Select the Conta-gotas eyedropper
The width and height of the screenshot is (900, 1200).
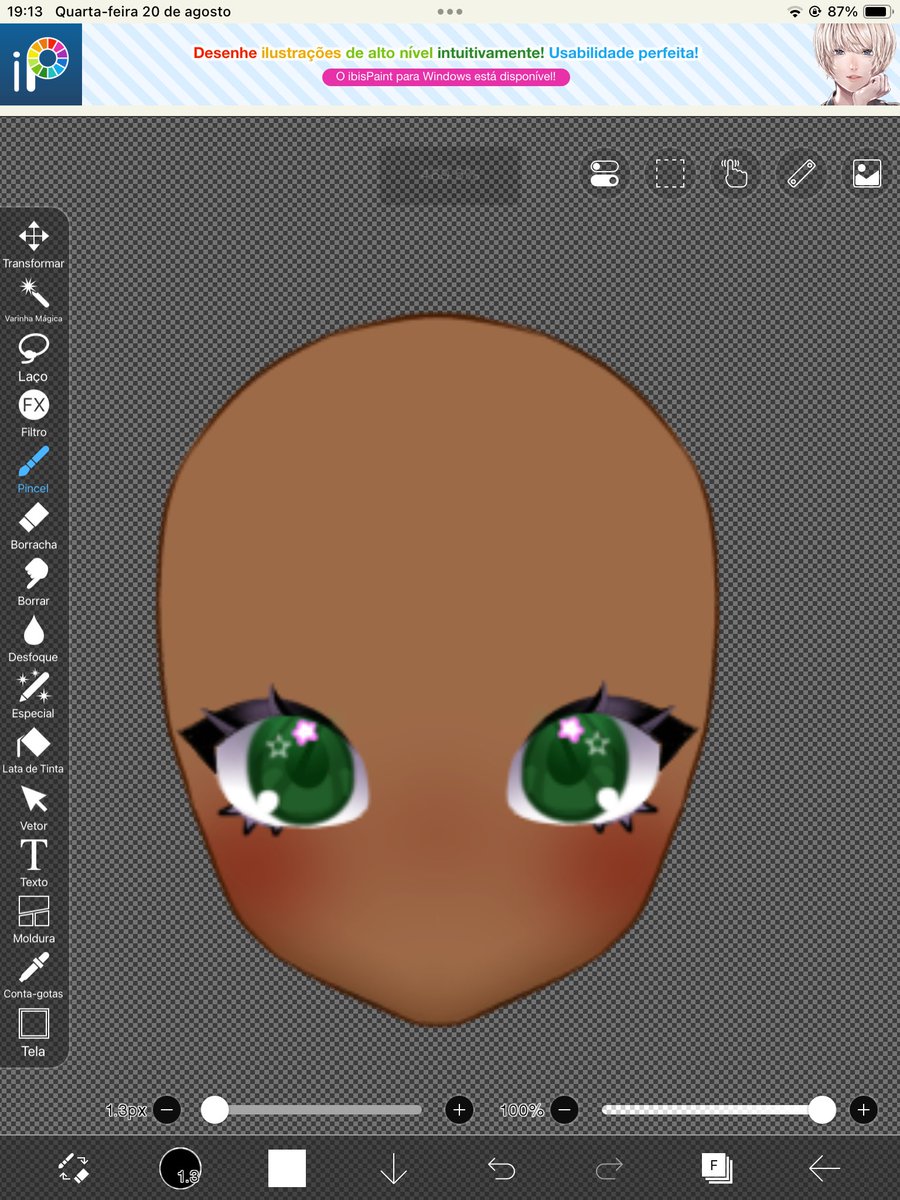[x=33, y=975]
